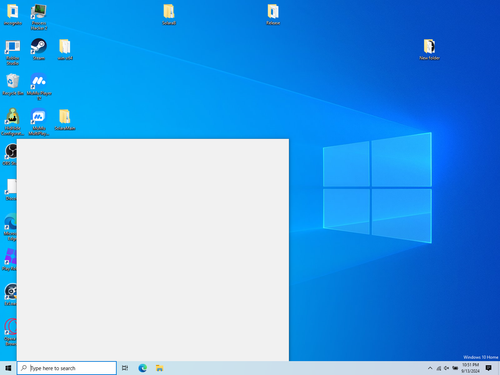
Task: Open the Recycle Bin
Action: (13, 84)
